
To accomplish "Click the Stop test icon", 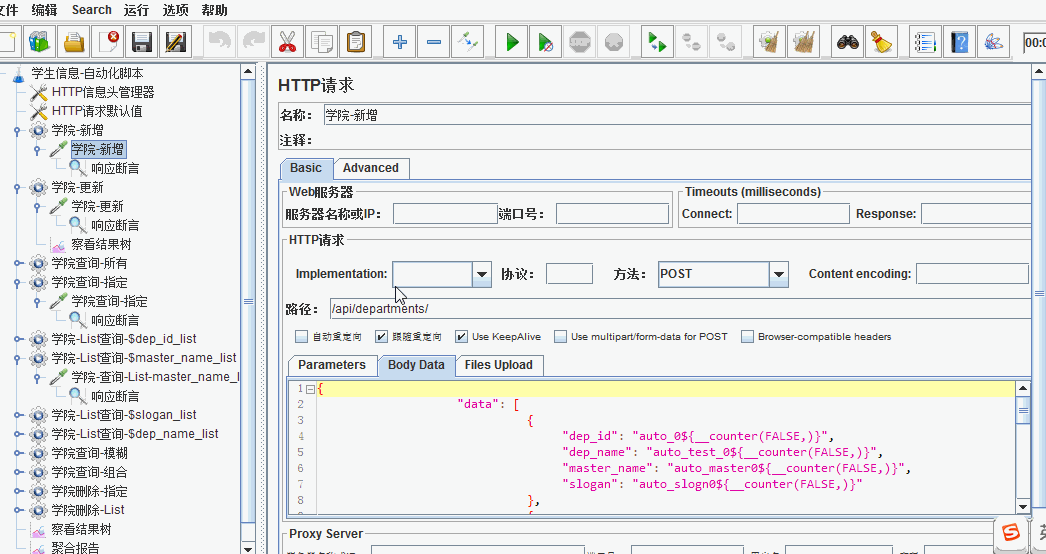I will [580, 42].
